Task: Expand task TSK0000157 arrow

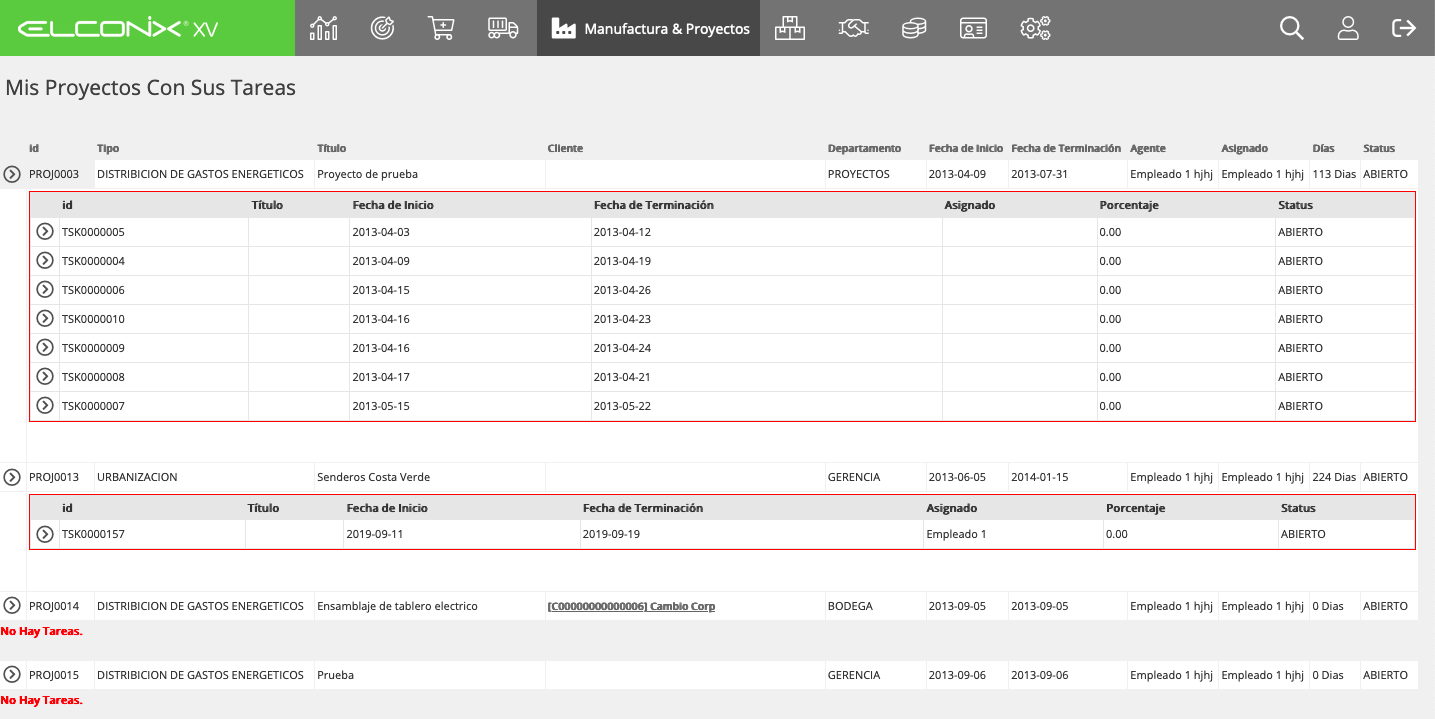Action: pos(44,534)
